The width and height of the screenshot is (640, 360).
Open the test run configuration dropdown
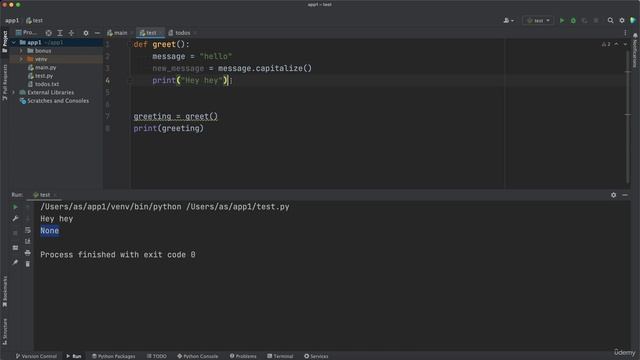click(x=538, y=20)
